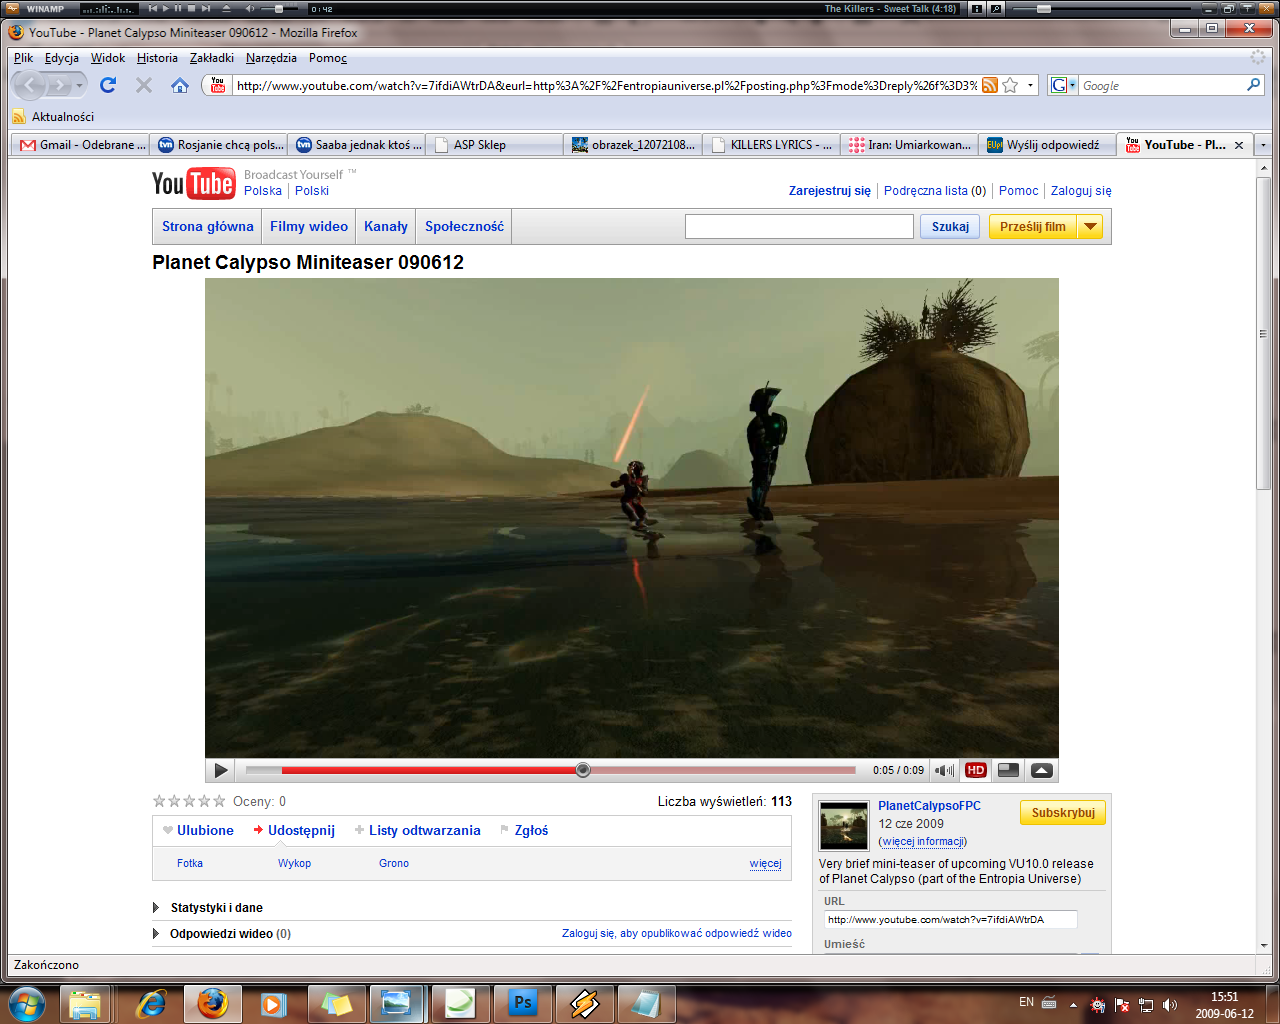Screen dimensions: 1280x1024
Task: Switch to the KILLERS LYRICS tab
Action: pyautogui.click(x=770, y=145)
